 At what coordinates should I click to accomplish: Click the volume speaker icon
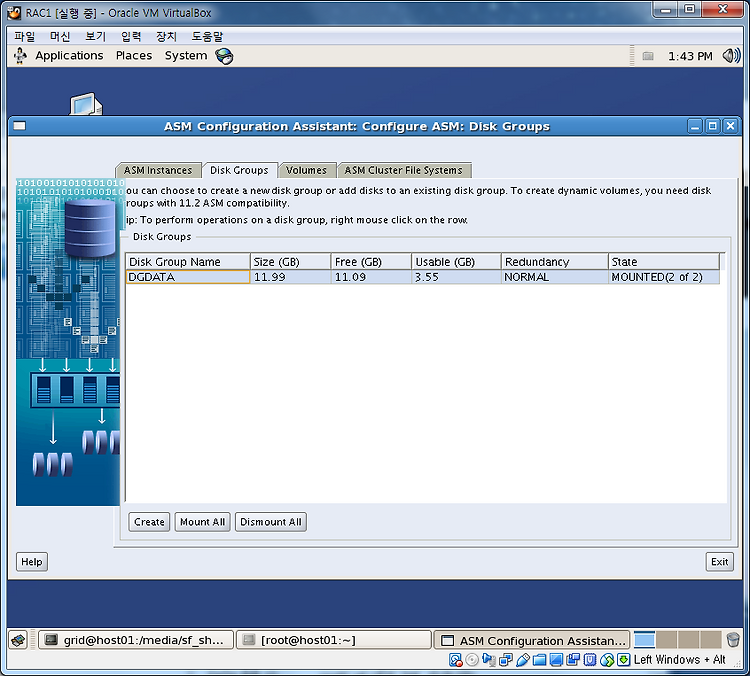(x=731, y=56)
